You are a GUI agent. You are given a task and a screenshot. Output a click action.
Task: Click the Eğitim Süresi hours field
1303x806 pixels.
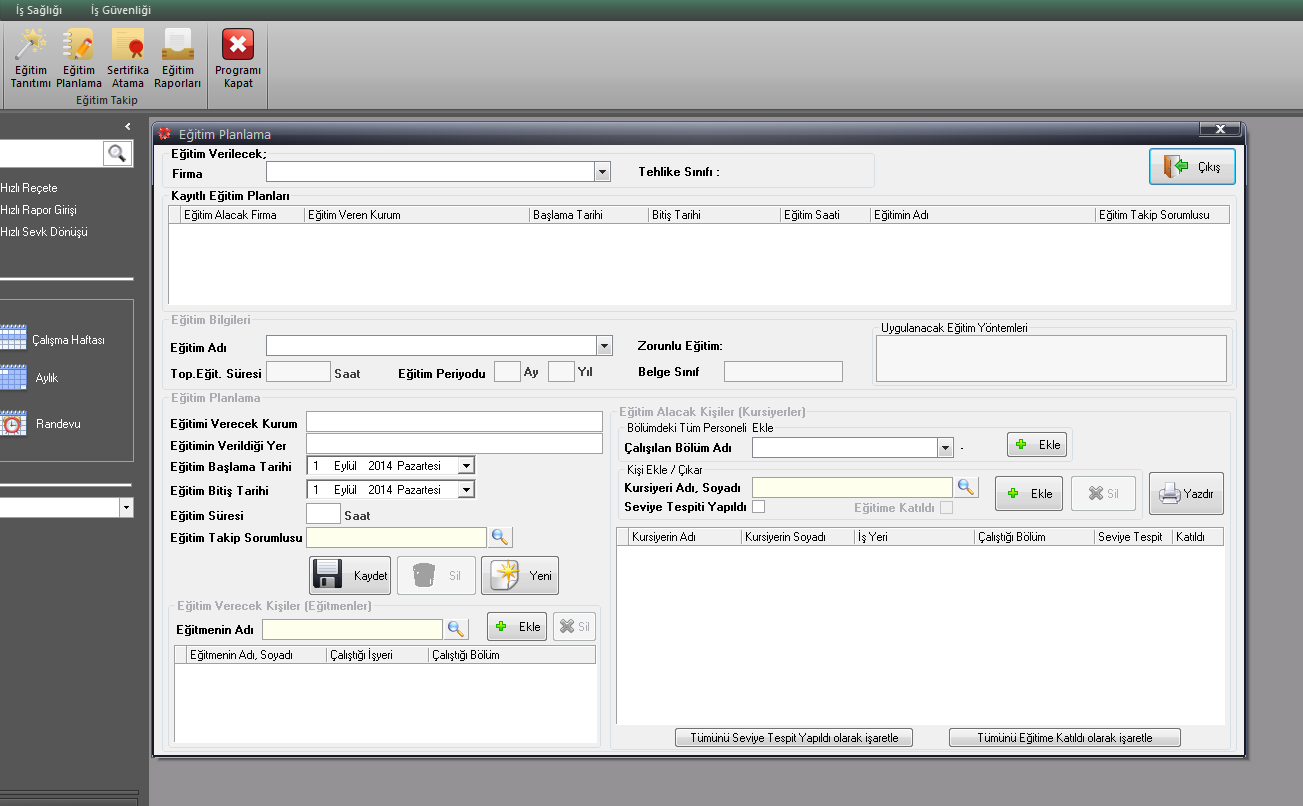pos(323,514)
